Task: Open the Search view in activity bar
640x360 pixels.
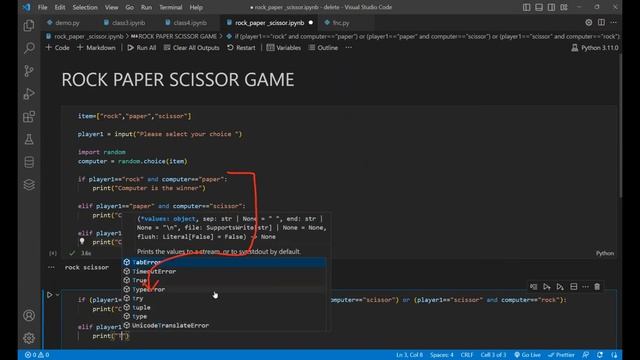Action: click(29, 48)
